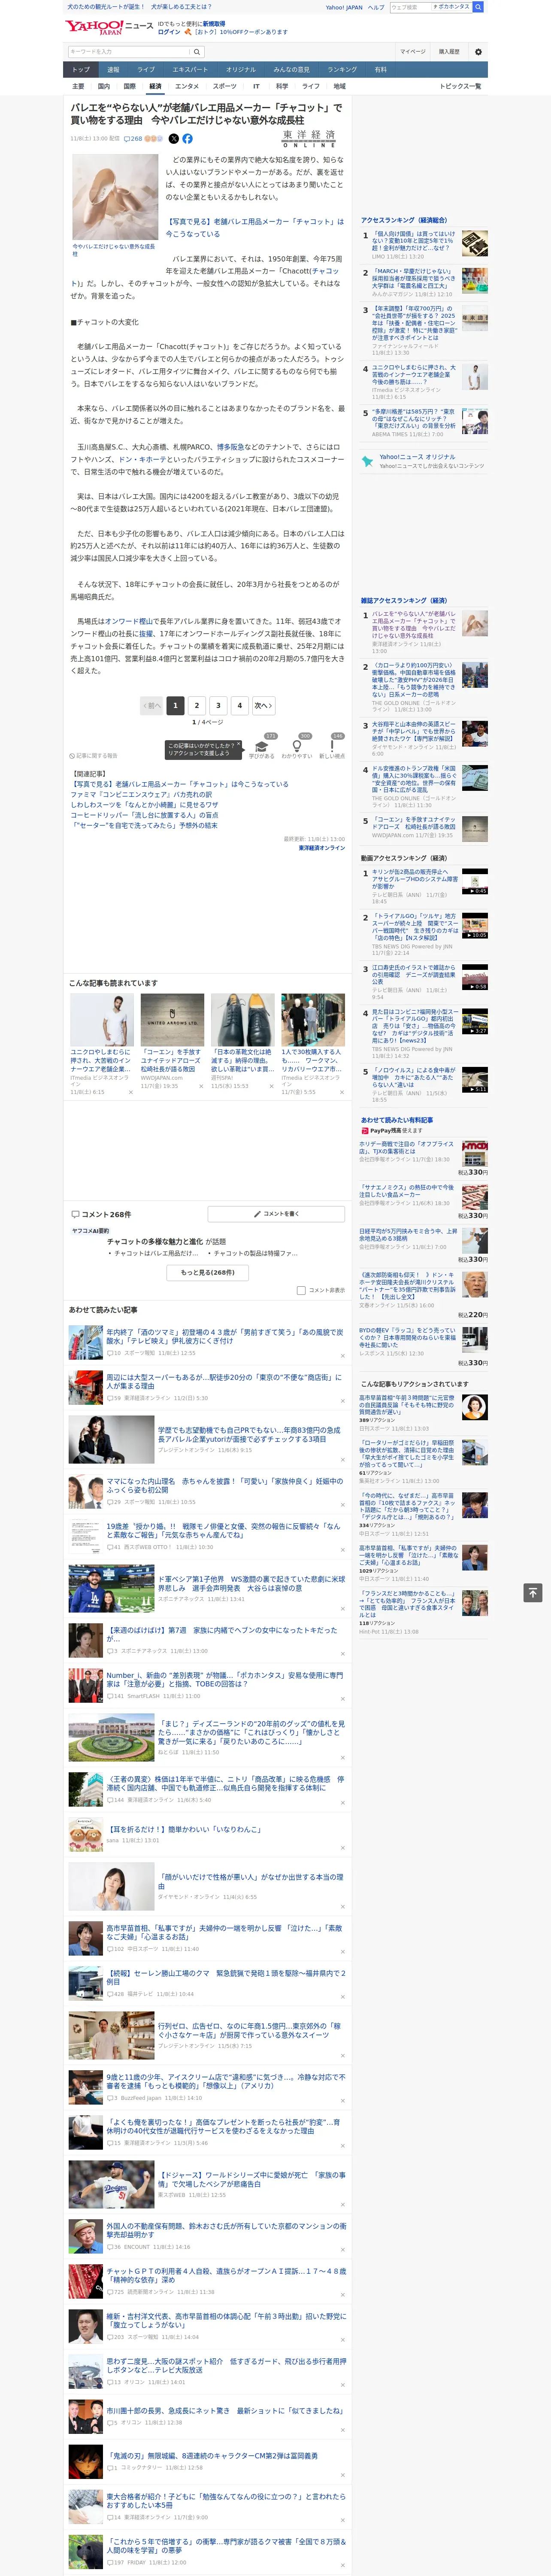Click the back-to-top arrow button

(x=533, y=1593)
